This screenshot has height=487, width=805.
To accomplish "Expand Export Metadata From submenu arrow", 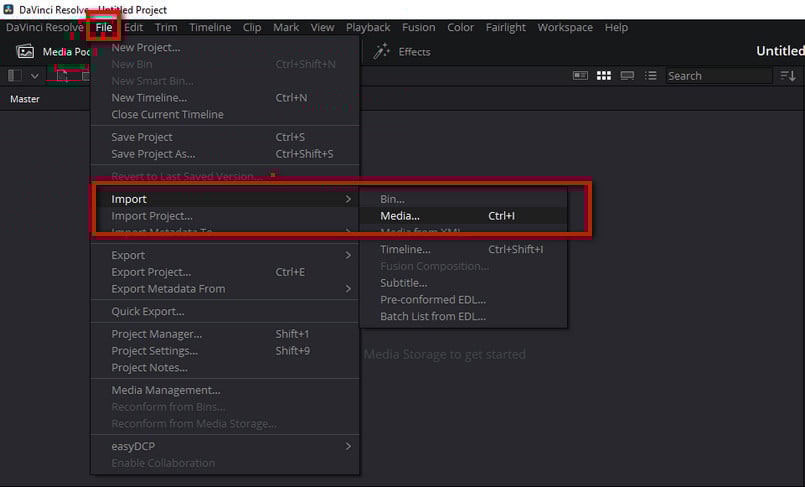I will (x=348, y=289).
